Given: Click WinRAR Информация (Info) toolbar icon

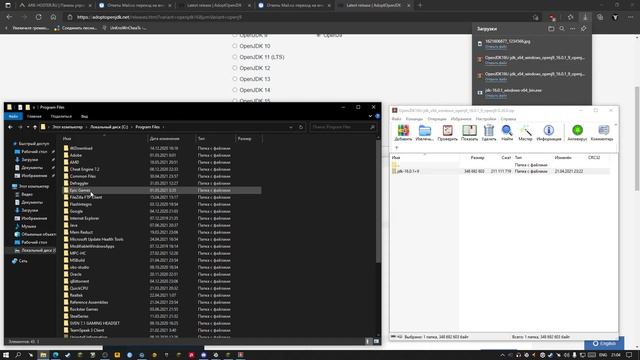Looking at the screenshot, I should pyautogui.click(x=549, y=133).
